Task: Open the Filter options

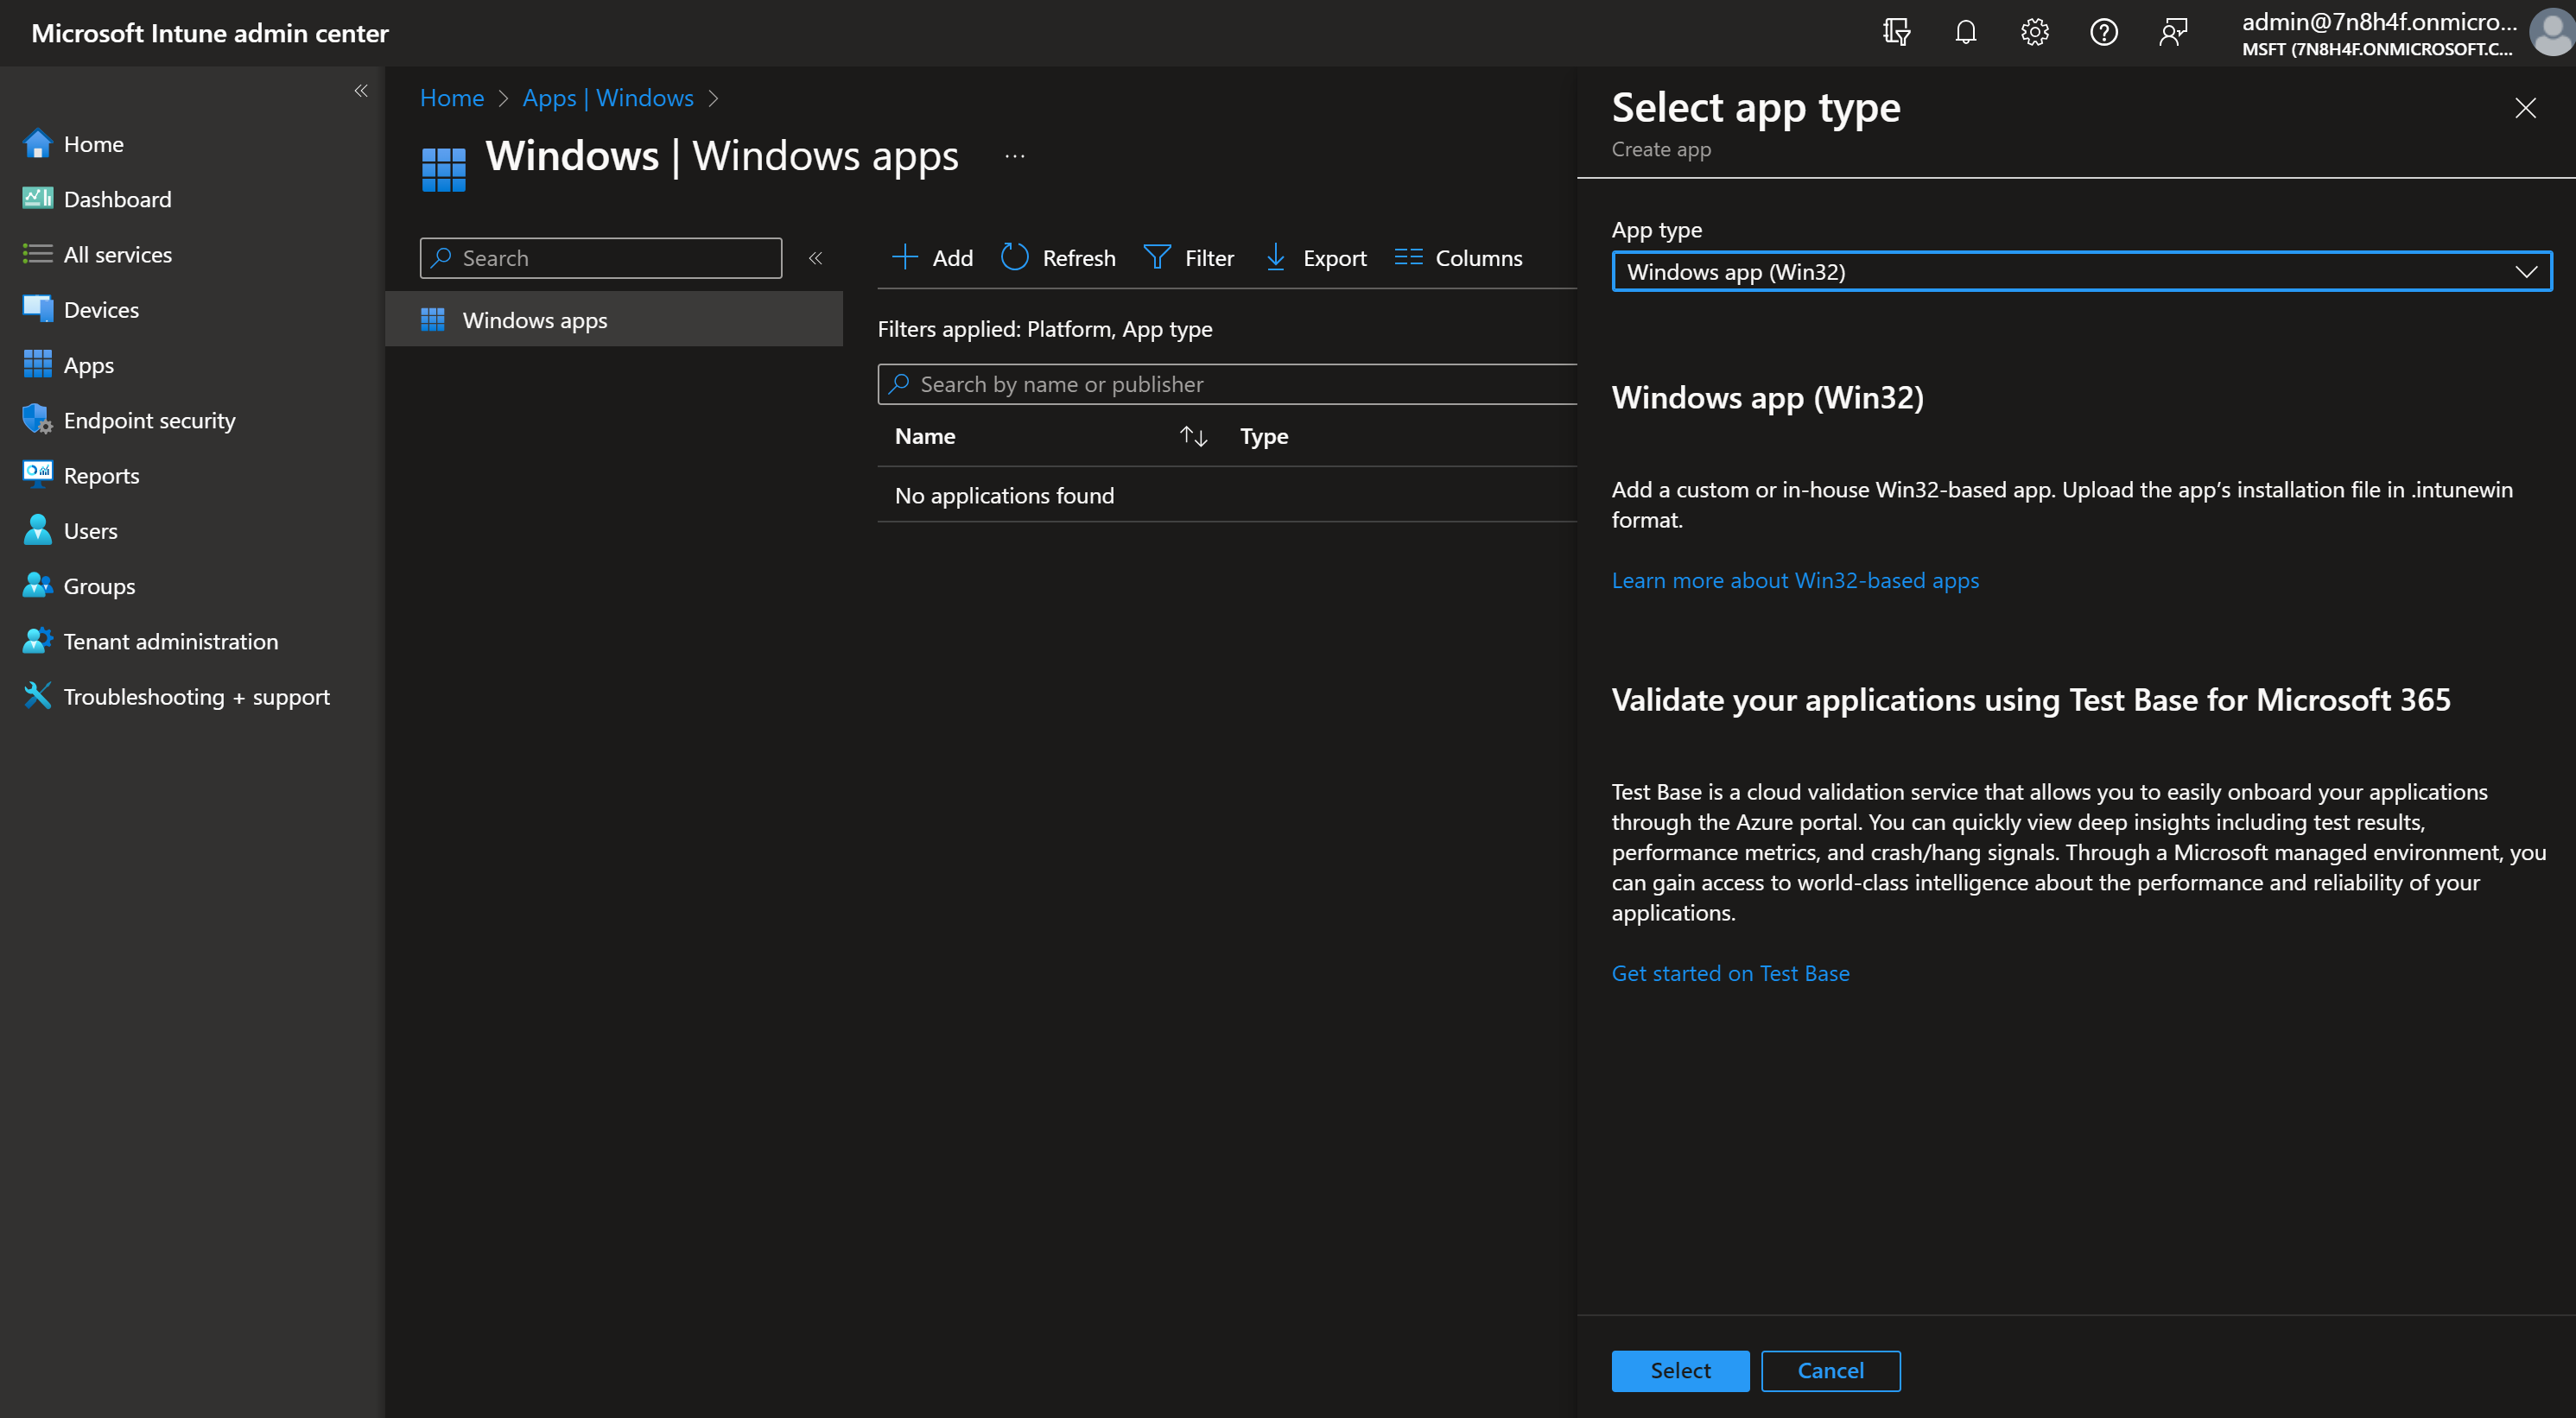Action: click(x=1189, y=257)
